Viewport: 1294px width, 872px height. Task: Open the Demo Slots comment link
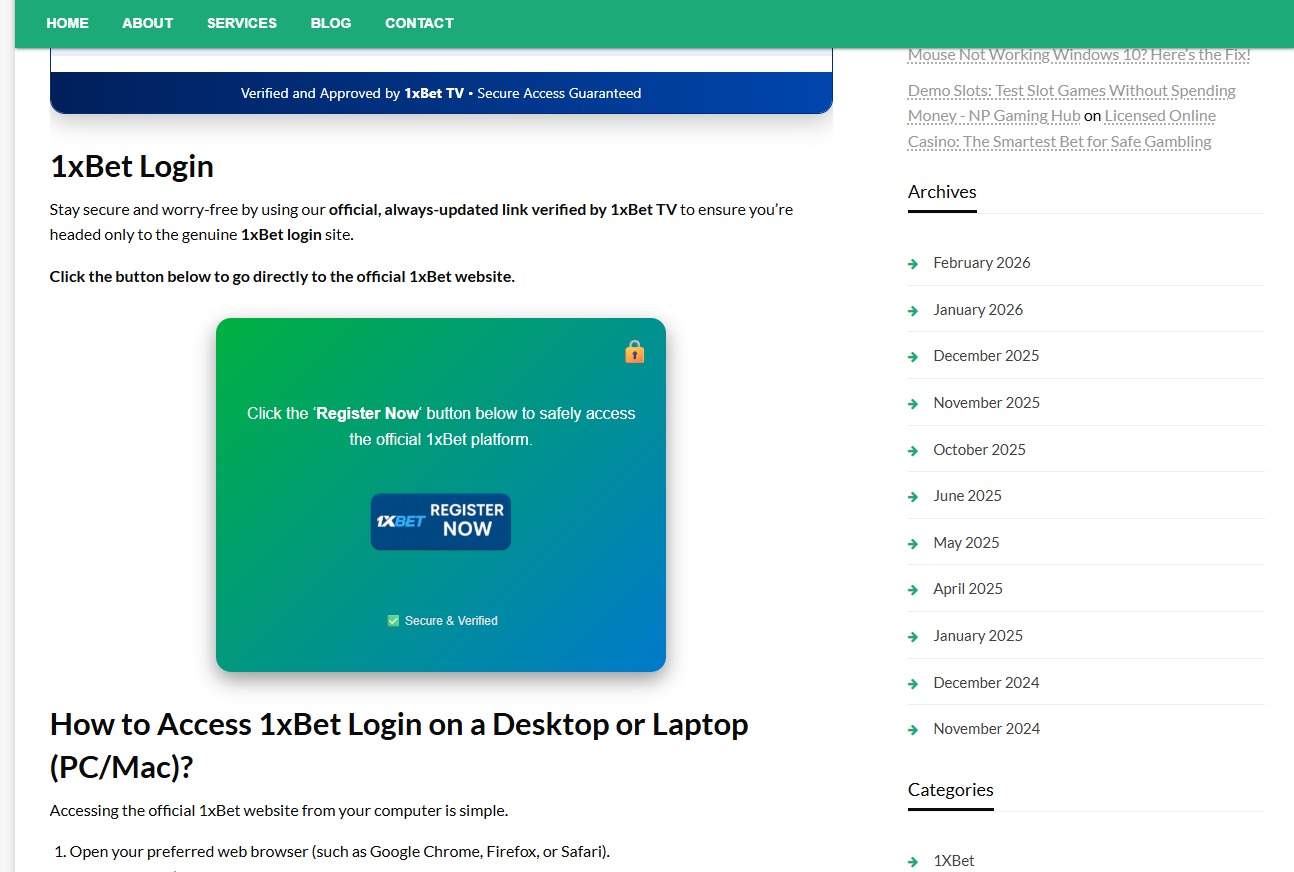point(1071,91)
